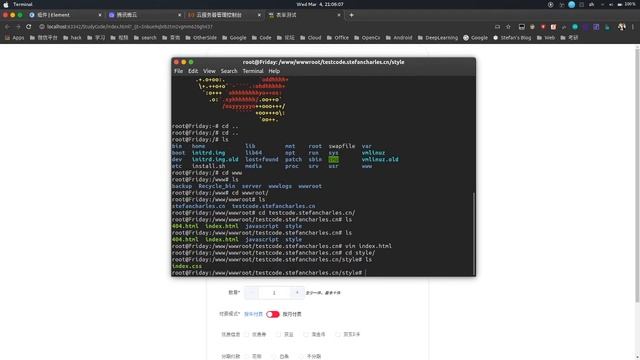Image resolution: width=640 pixels, height=360 pixels.
Task: Open the search bookmark folder
Action: click(x=145, y=38)
